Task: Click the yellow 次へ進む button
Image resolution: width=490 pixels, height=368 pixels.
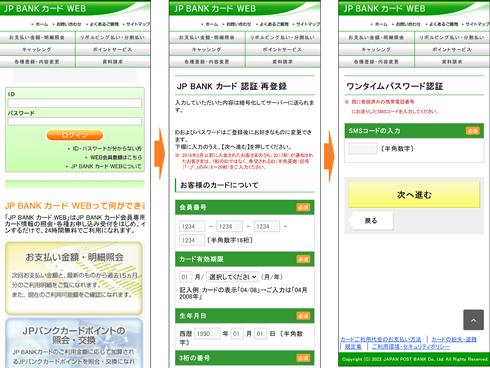Action: coord(414,195)
